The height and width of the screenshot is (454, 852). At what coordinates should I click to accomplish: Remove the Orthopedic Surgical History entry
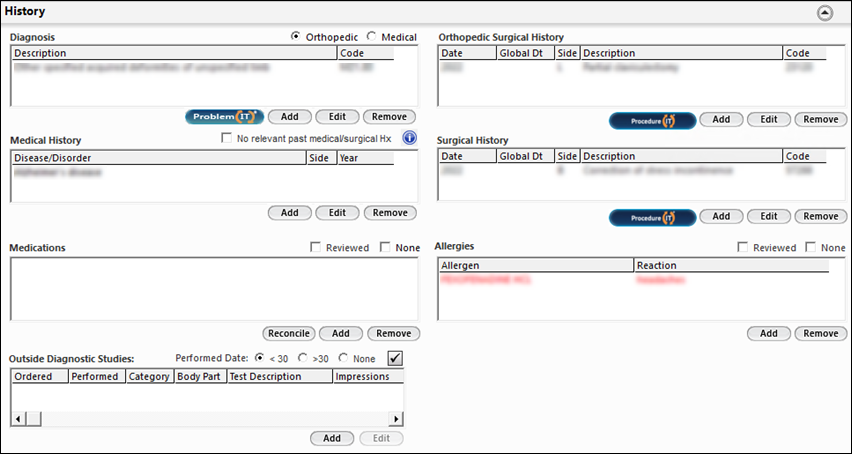[x=820, y=119]
